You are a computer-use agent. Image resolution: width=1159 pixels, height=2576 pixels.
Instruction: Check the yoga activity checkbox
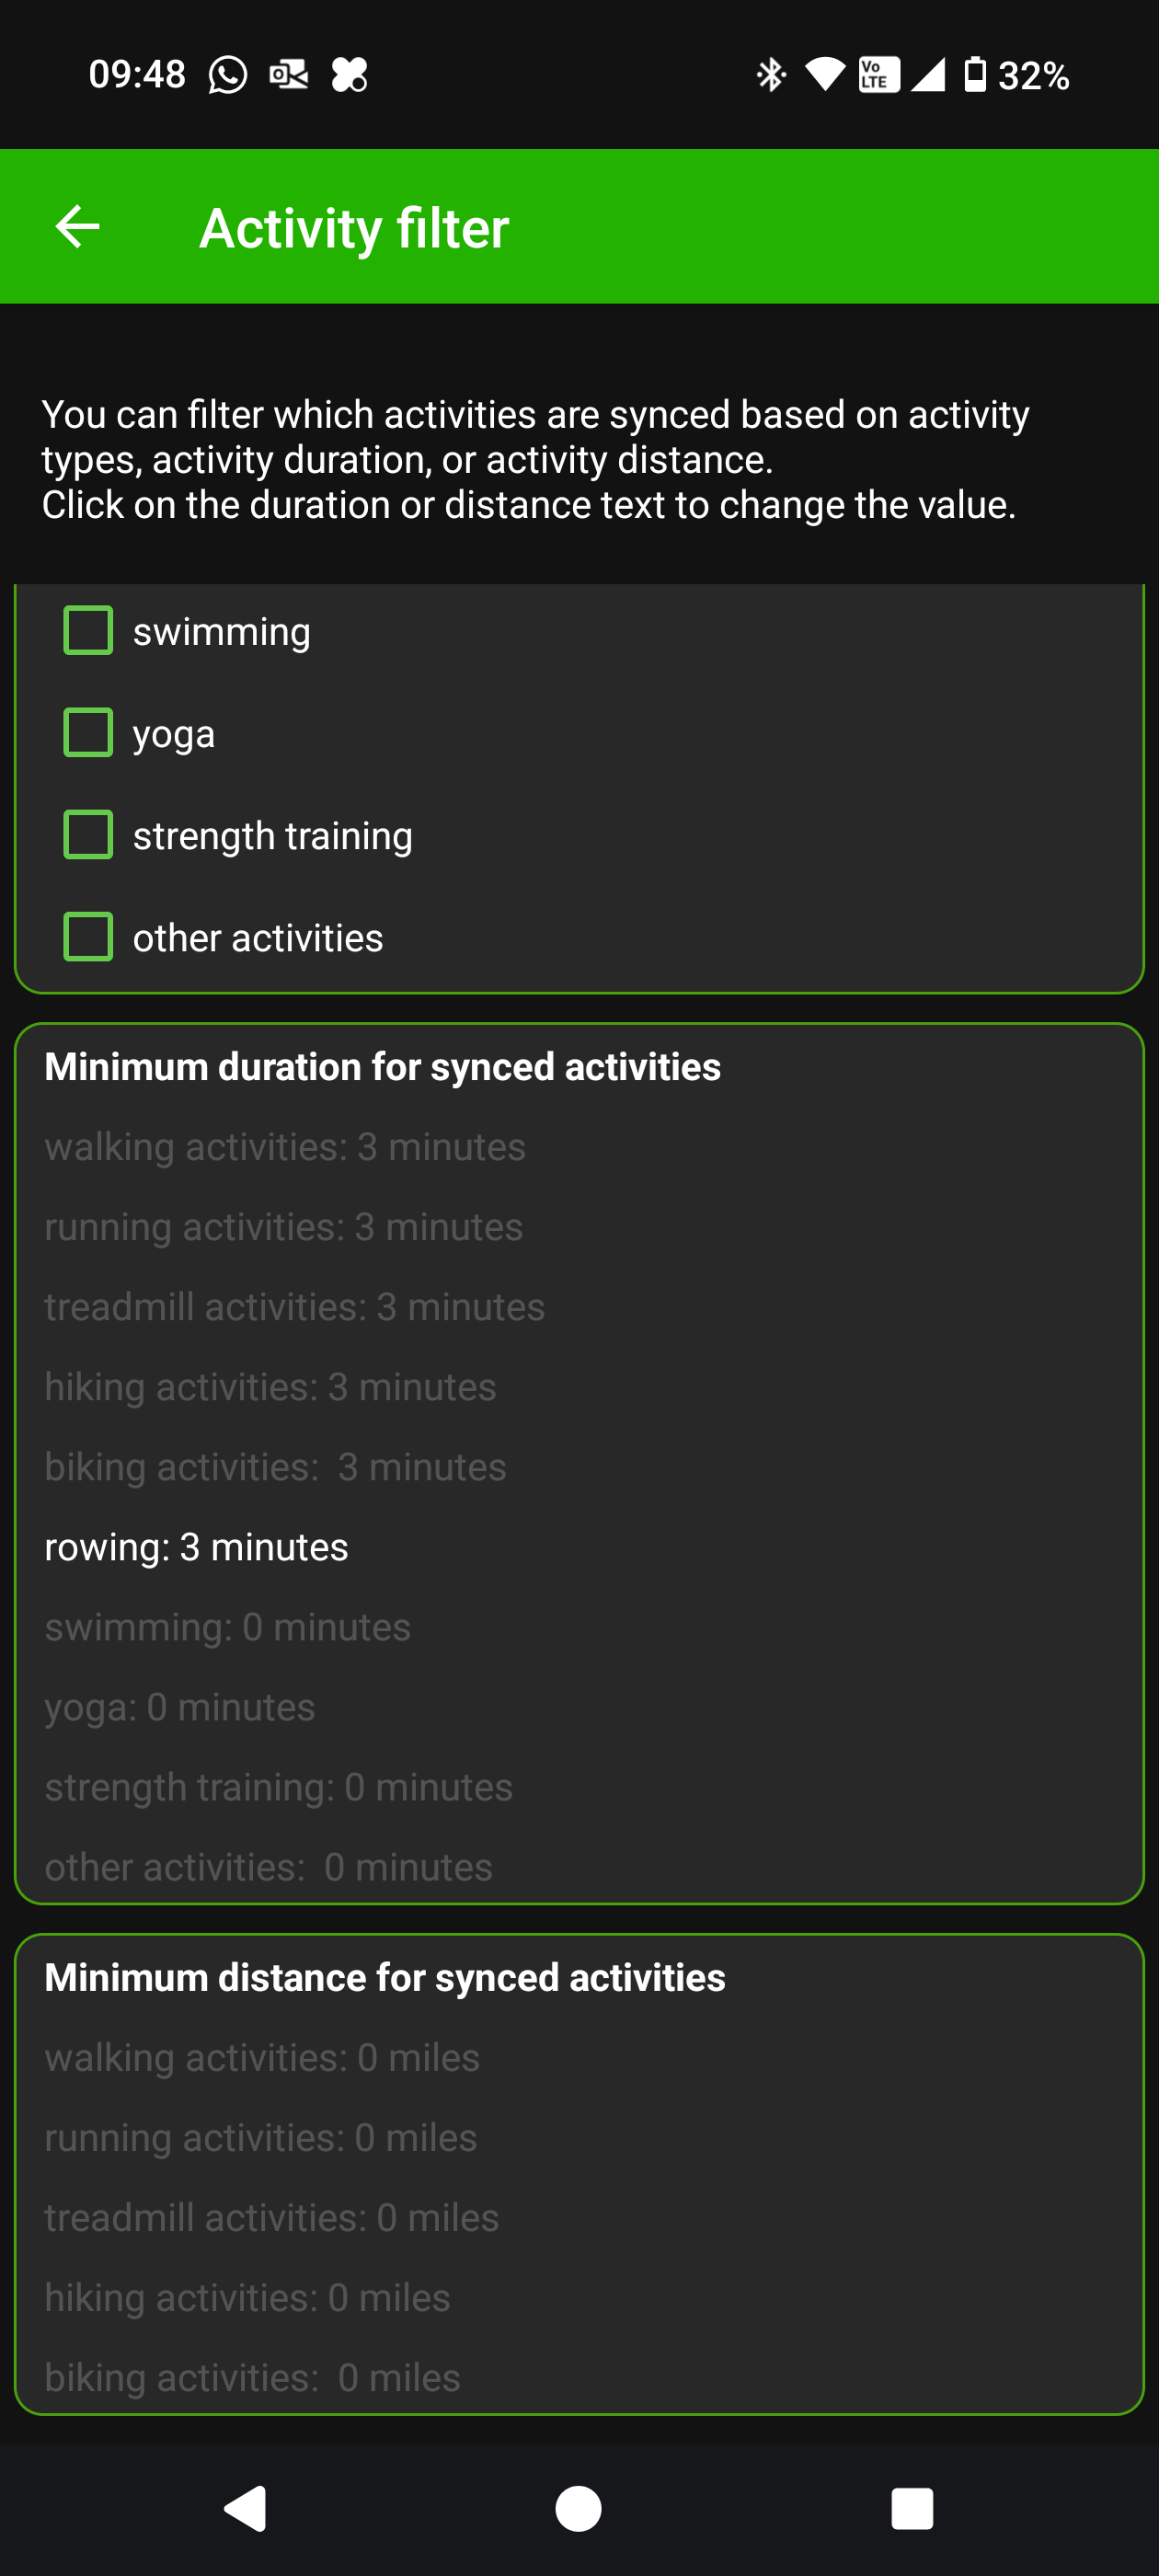point(88,733)
